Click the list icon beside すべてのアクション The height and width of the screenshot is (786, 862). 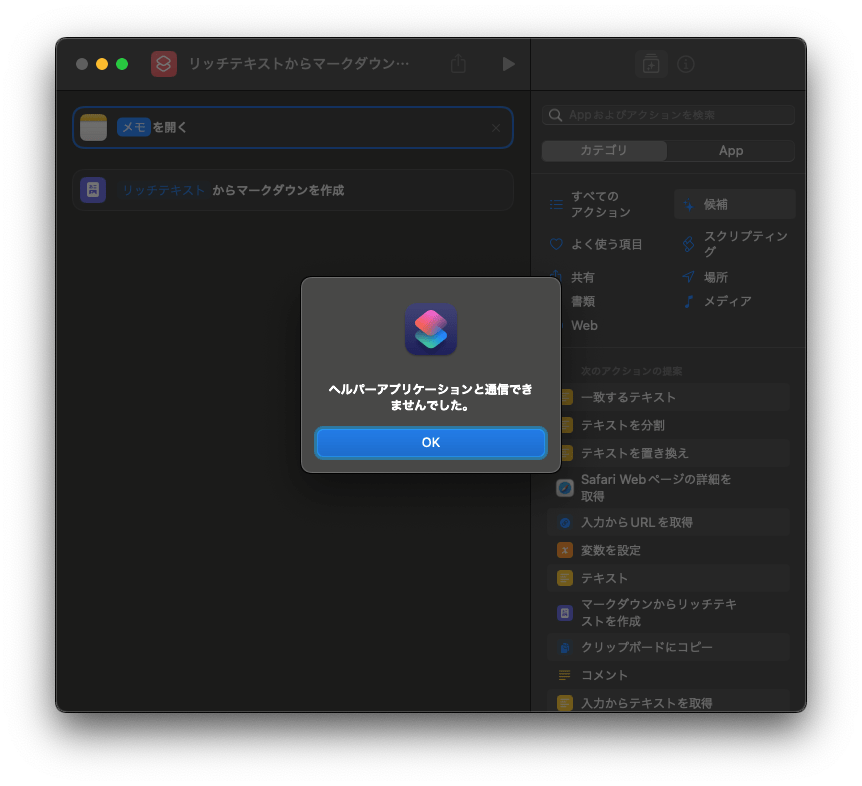coord(556,204)
